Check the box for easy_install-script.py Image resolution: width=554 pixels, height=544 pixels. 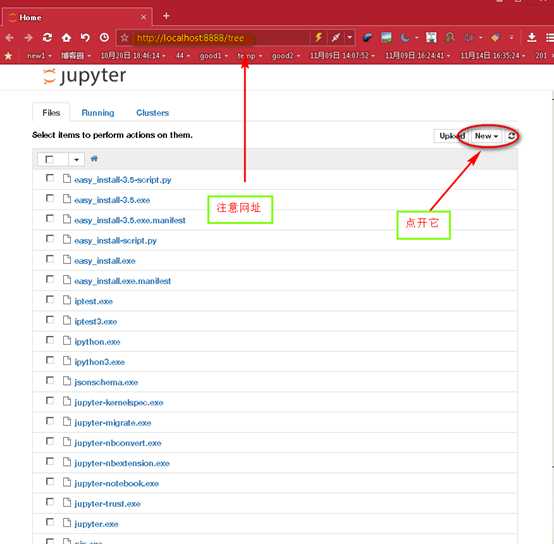(x=50, y=239)
